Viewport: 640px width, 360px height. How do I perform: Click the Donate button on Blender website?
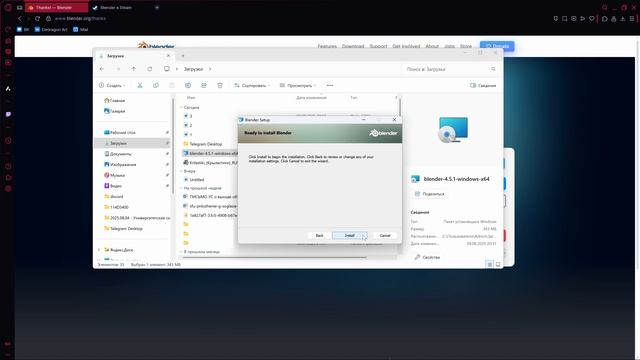497,46
